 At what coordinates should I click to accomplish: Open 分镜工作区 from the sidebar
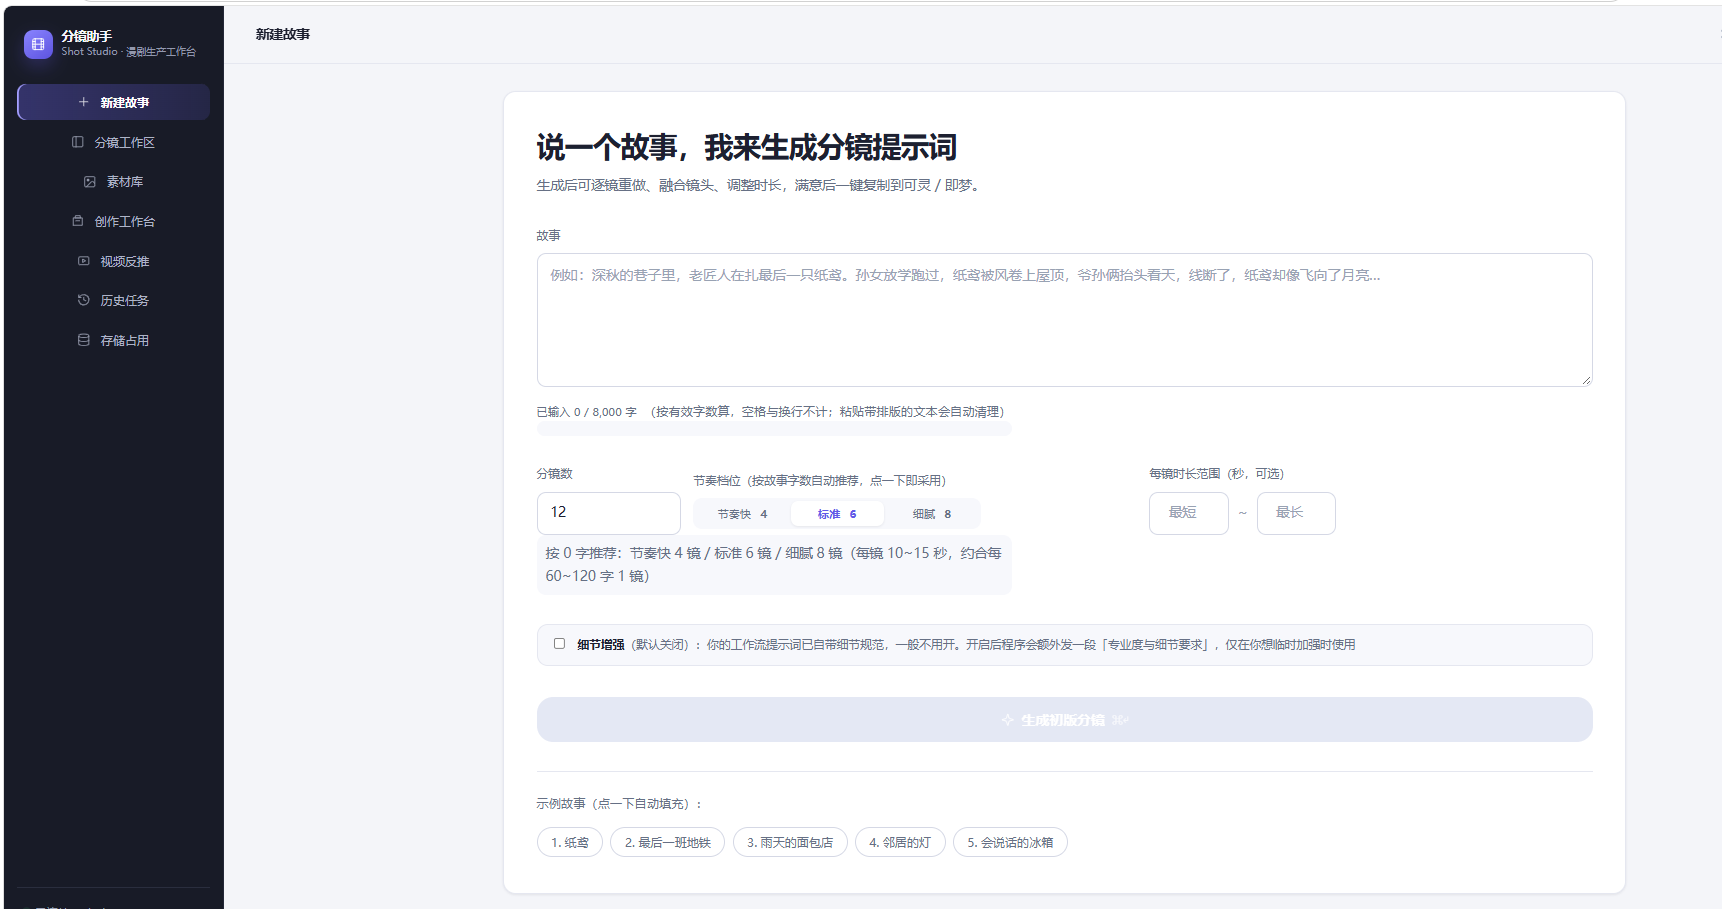click(x=113, y=142)
